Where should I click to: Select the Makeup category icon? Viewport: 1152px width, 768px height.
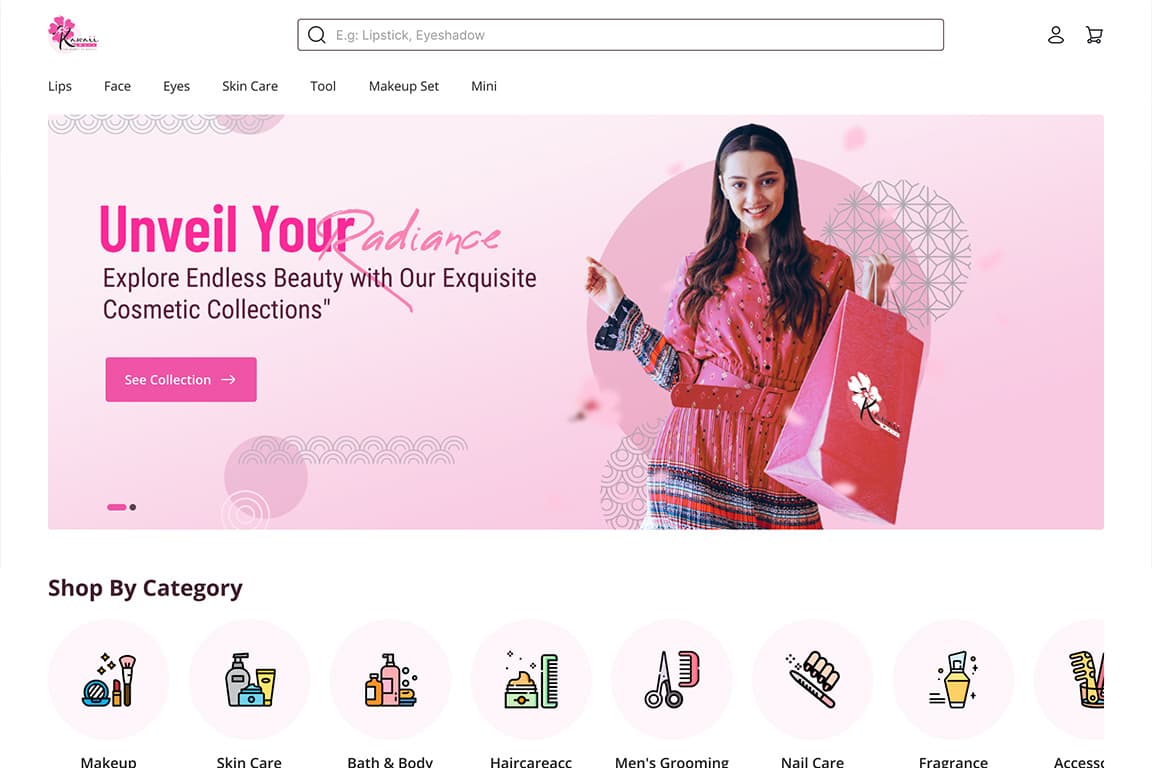pyautogui.click(x=108, y=680)
